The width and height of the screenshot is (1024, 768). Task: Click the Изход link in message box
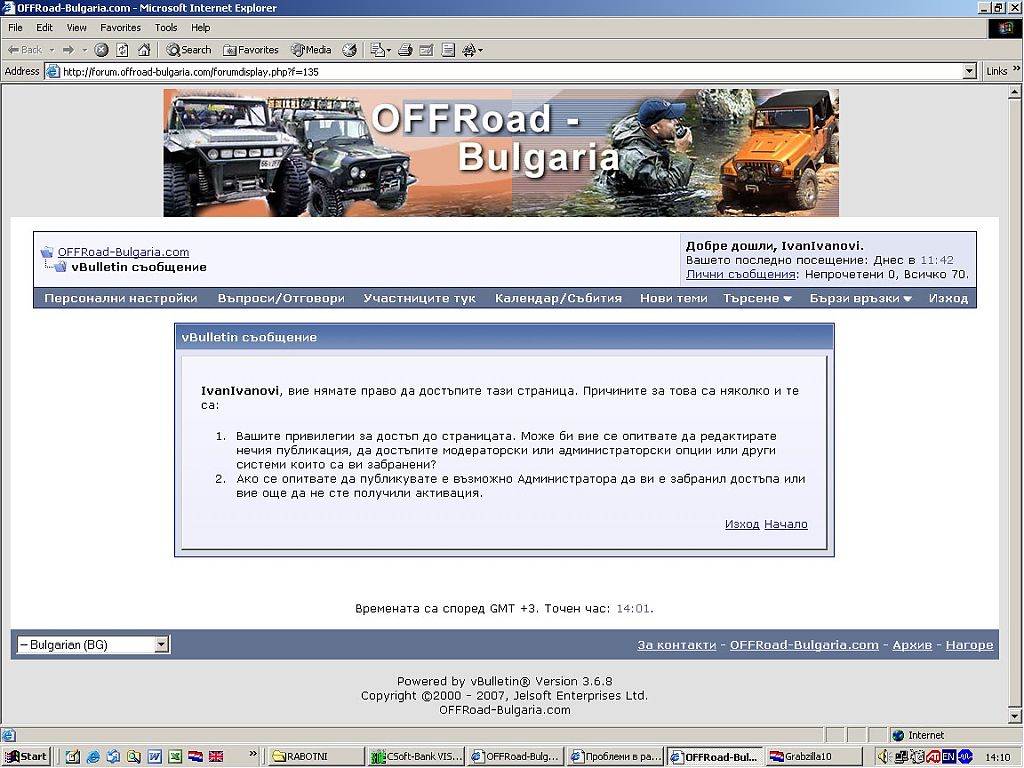(x=742, y=524)
